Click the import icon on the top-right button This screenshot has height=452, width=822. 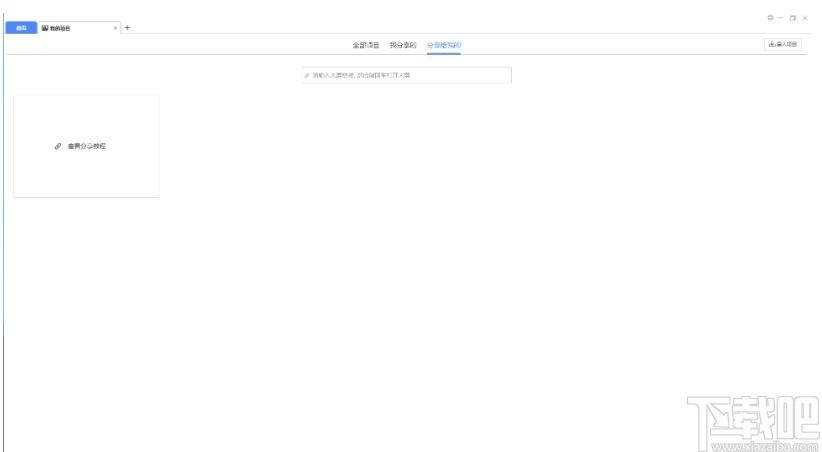point(772,45)
